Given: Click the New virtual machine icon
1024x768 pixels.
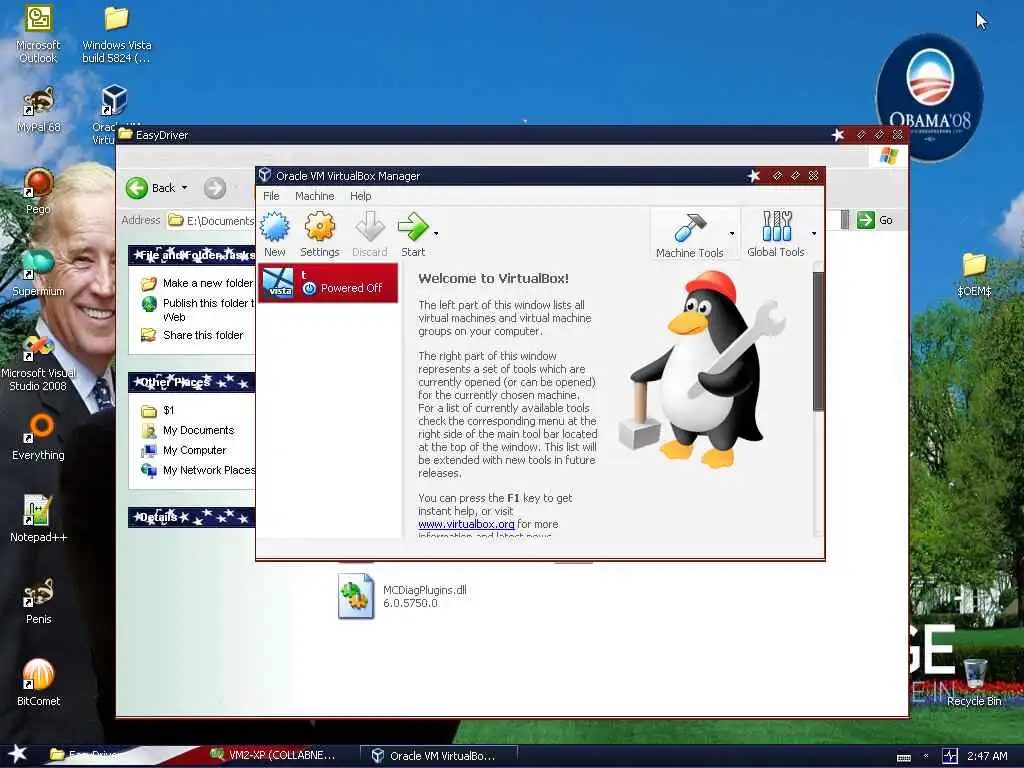Looking at the screenshot, I should click(274, 227).
